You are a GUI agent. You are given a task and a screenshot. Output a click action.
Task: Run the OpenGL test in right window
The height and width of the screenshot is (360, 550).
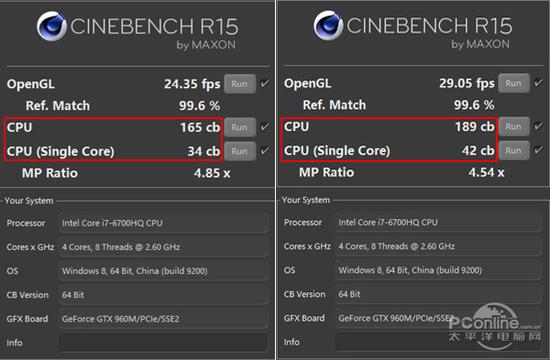point(514,83)
